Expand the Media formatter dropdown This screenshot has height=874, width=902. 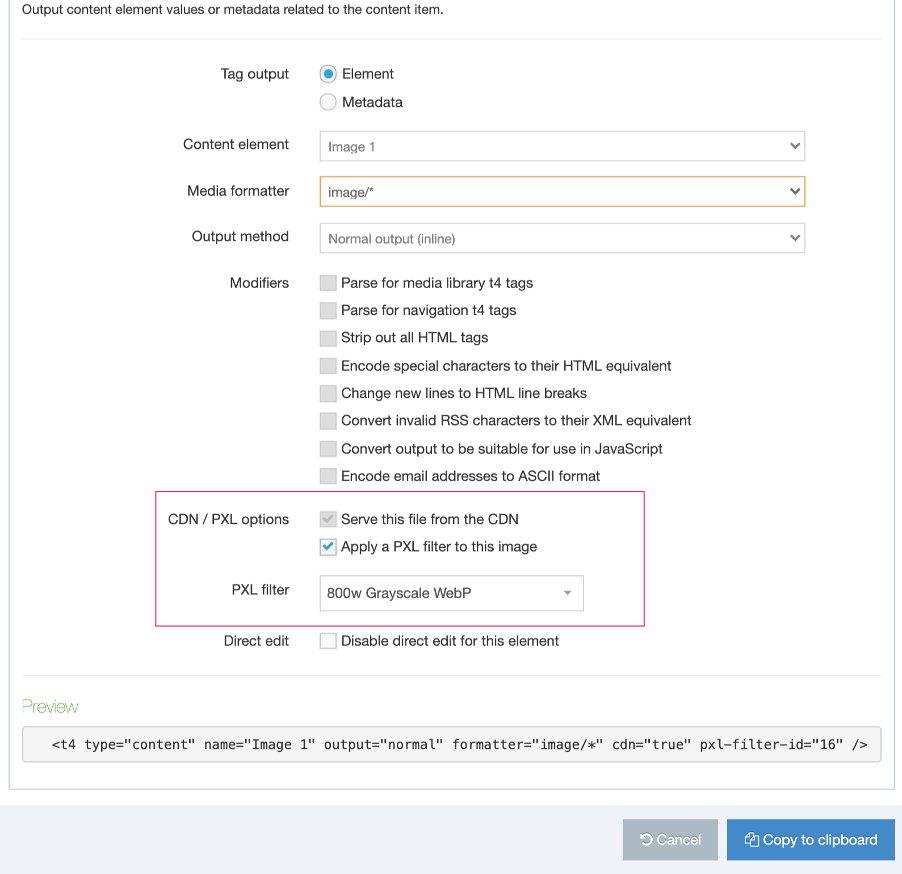562,191
